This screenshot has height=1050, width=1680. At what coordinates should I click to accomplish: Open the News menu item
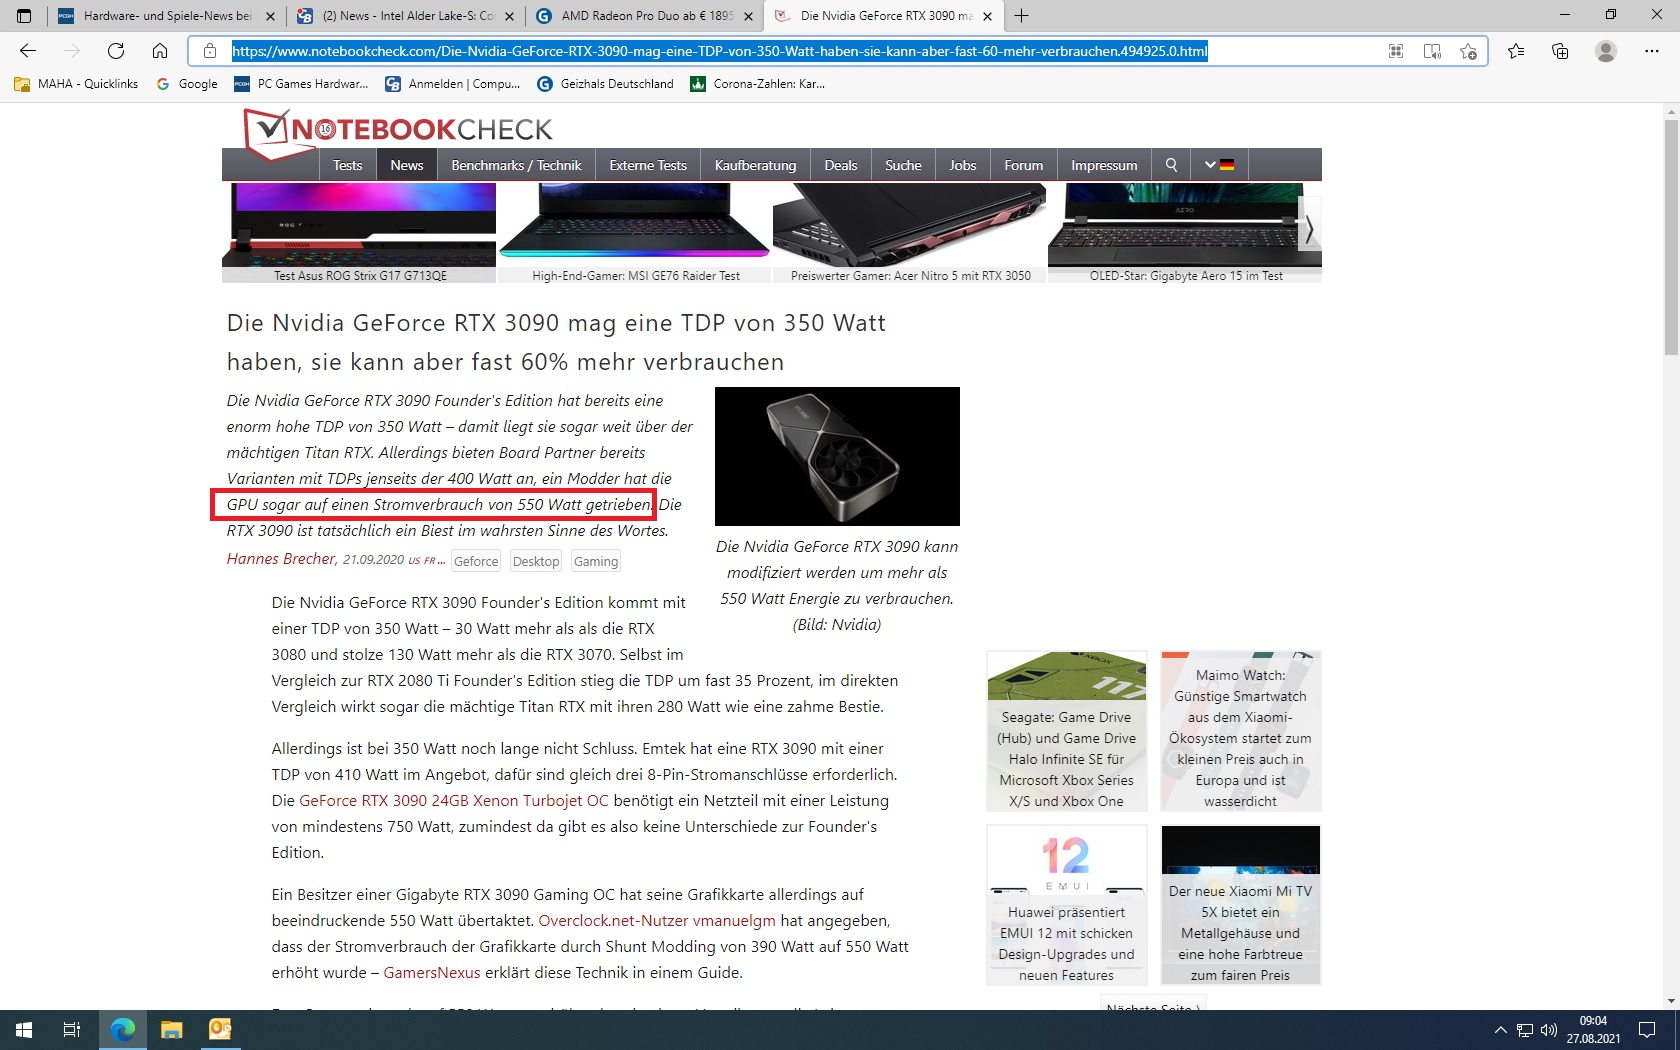[x=406, y=165]
